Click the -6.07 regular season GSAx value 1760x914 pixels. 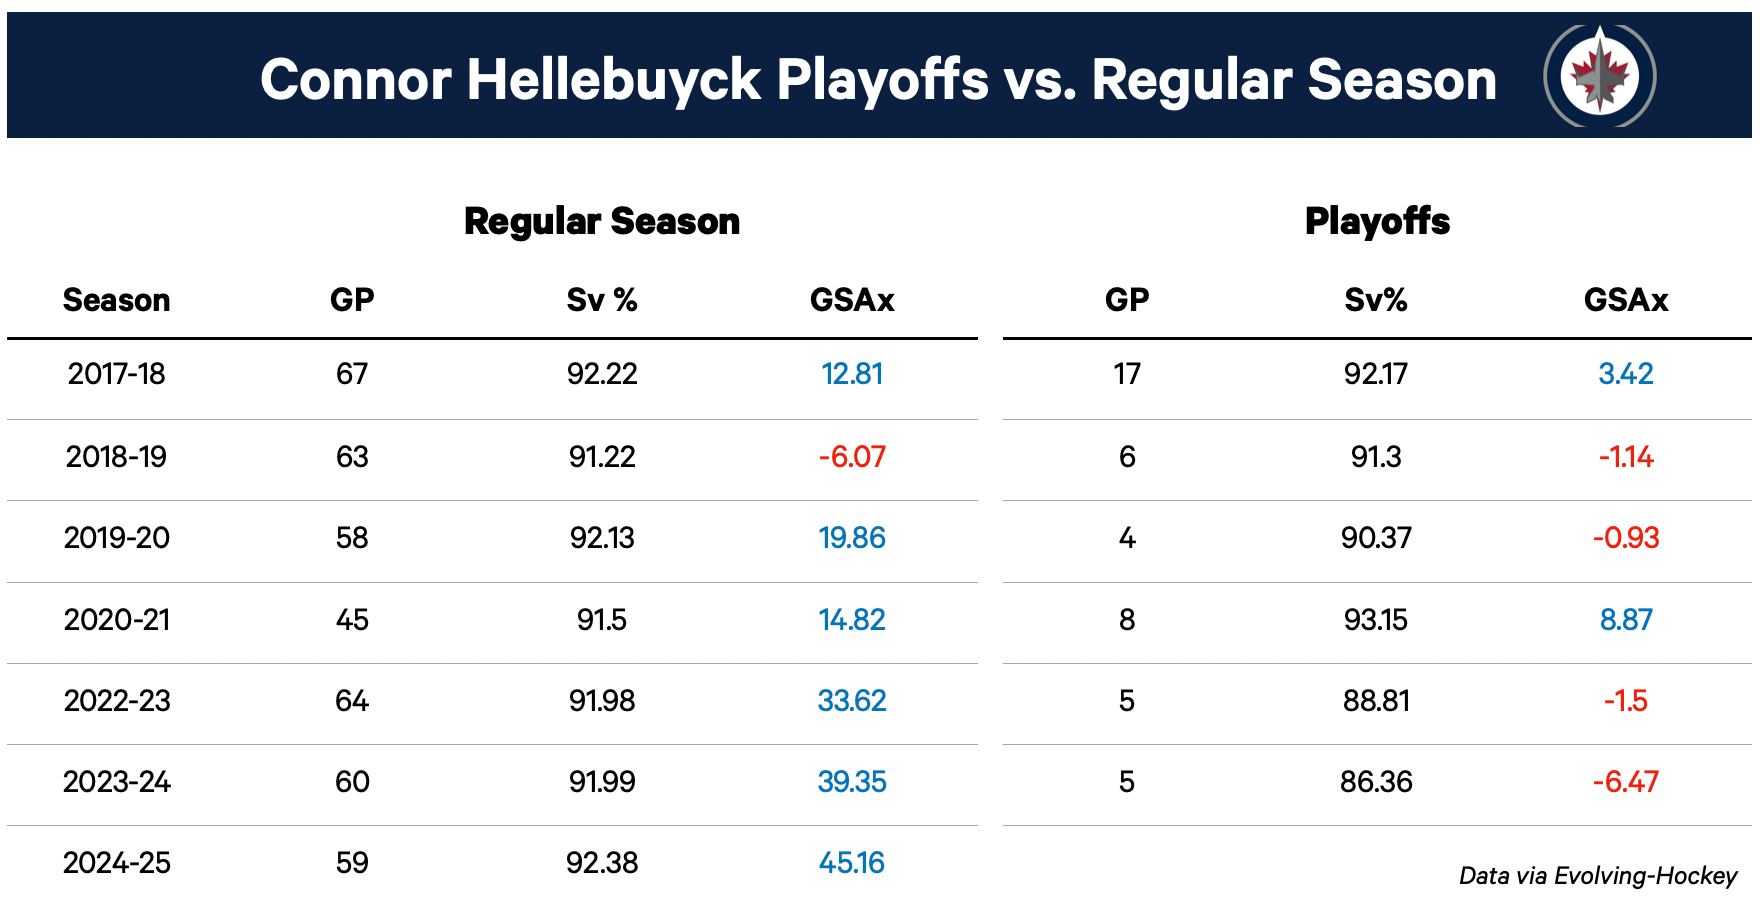tap(852, 457)
